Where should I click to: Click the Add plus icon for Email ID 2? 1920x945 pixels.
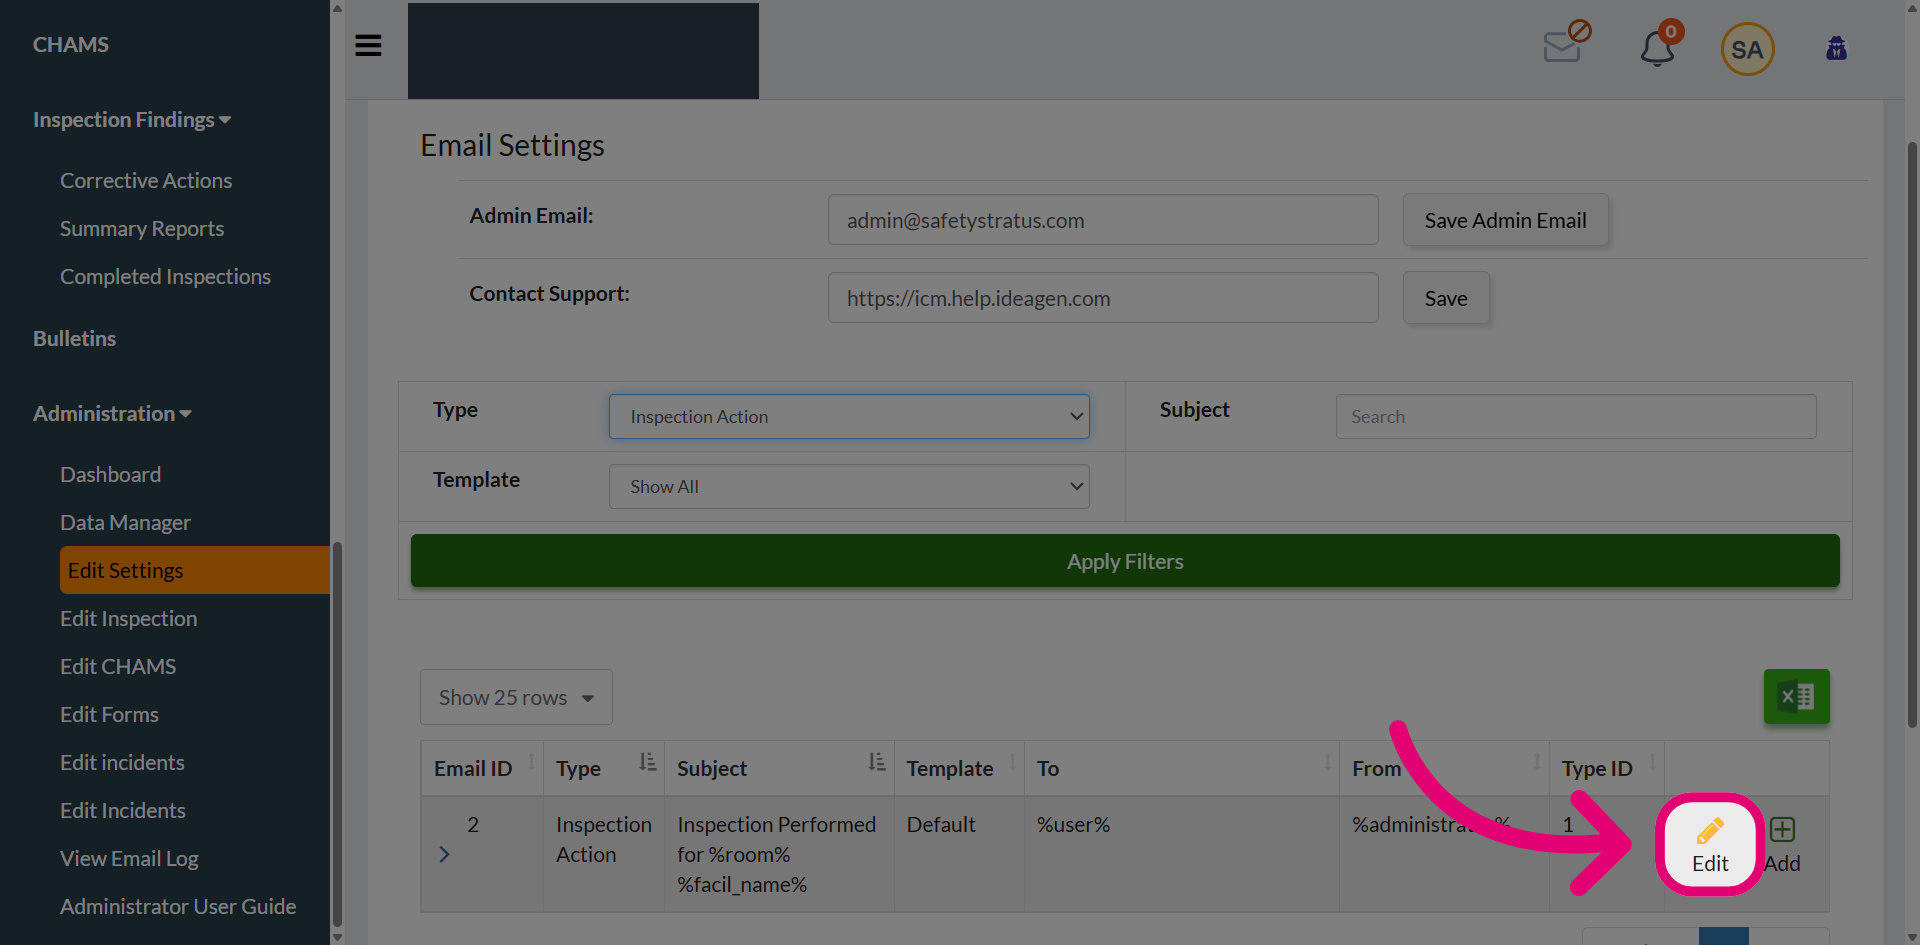click(1782, 845)
